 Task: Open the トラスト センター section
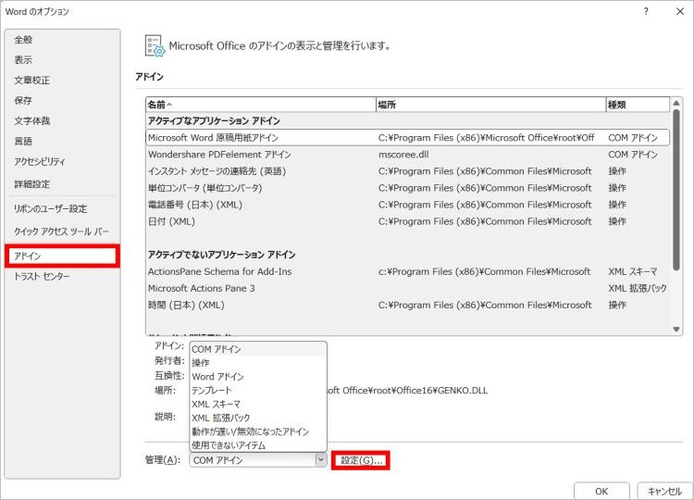[42, 276]
